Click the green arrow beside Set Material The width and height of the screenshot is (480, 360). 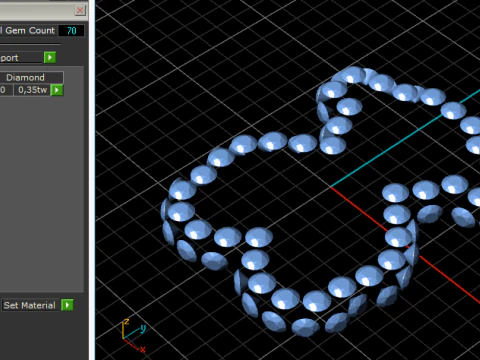[x=67, y=305]
